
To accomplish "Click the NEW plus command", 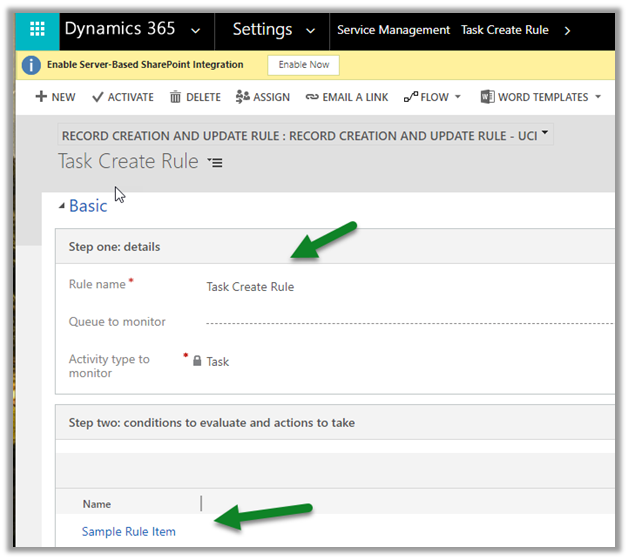I will pos(55,97).
